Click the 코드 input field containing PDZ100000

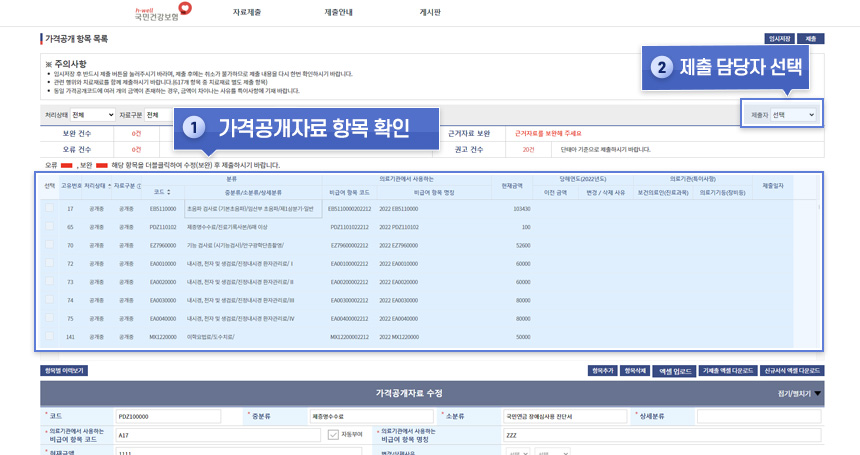[168, 416]
